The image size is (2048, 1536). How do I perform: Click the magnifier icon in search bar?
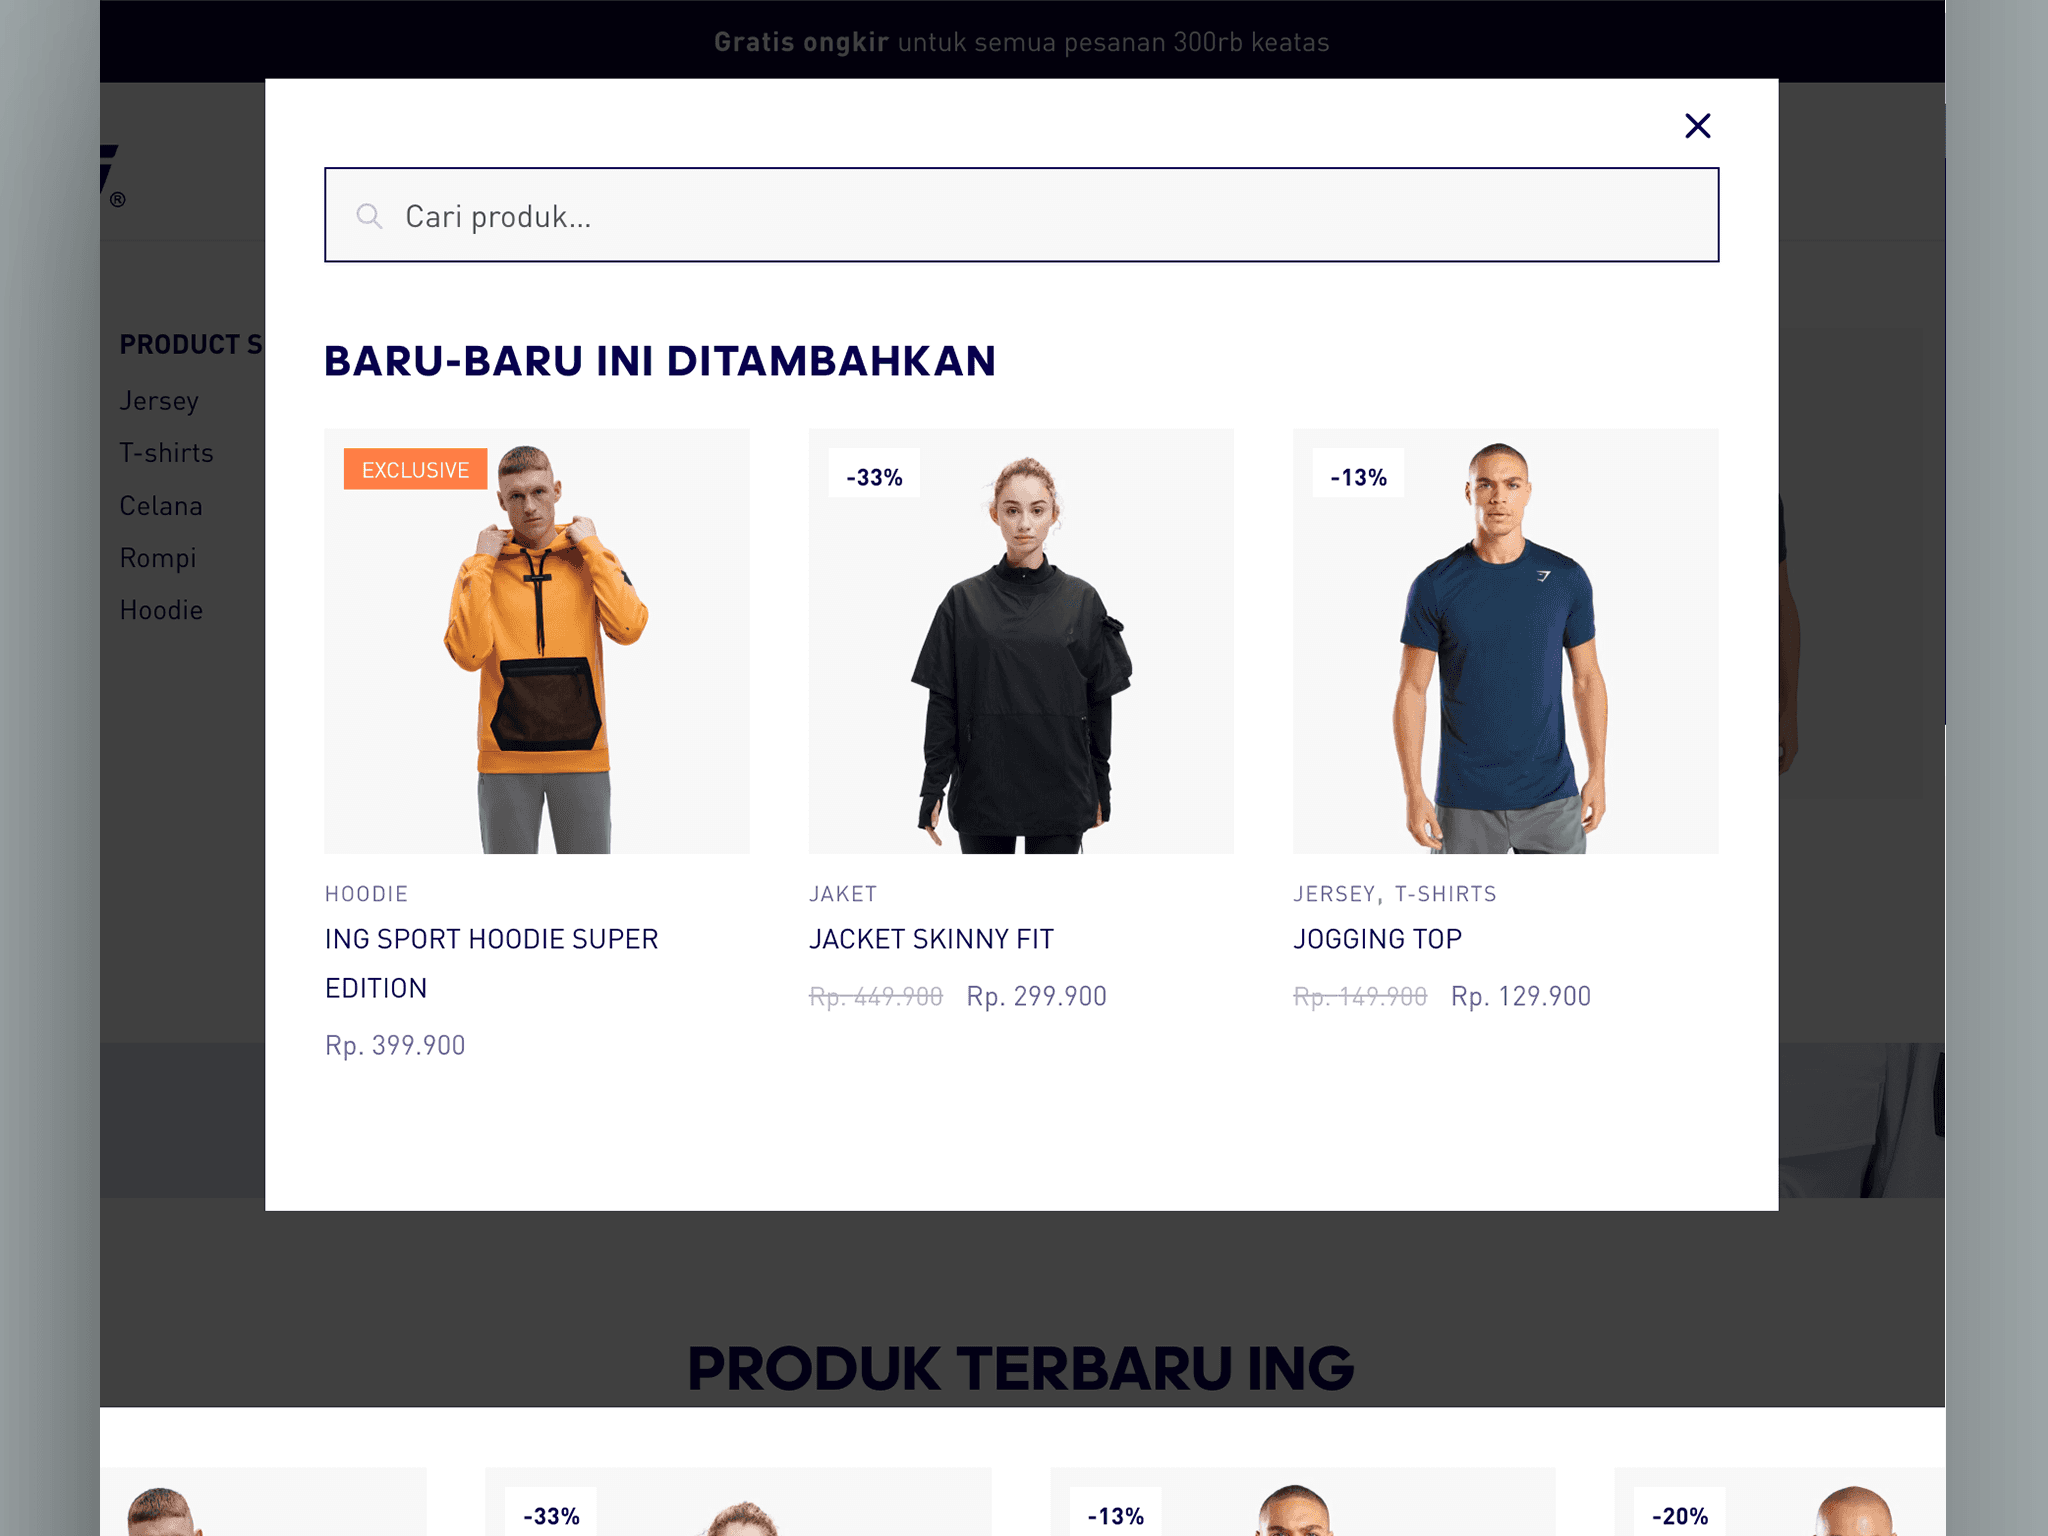click(x=369, y=216)
